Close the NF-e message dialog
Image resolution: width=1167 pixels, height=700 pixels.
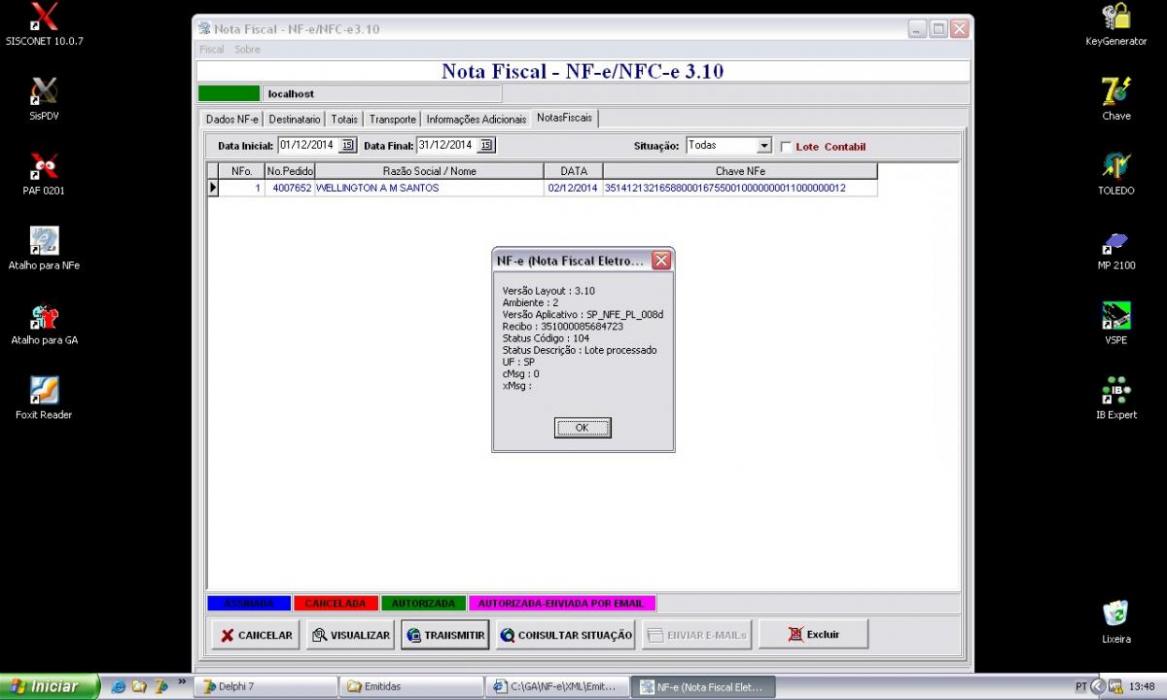(x=661, y=260)
